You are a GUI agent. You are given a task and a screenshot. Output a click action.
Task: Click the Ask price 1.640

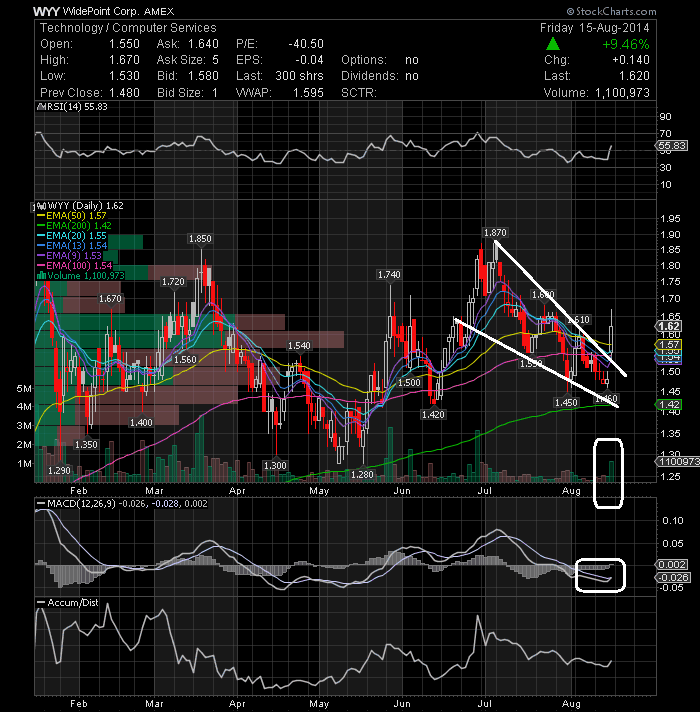pos(203,44)
